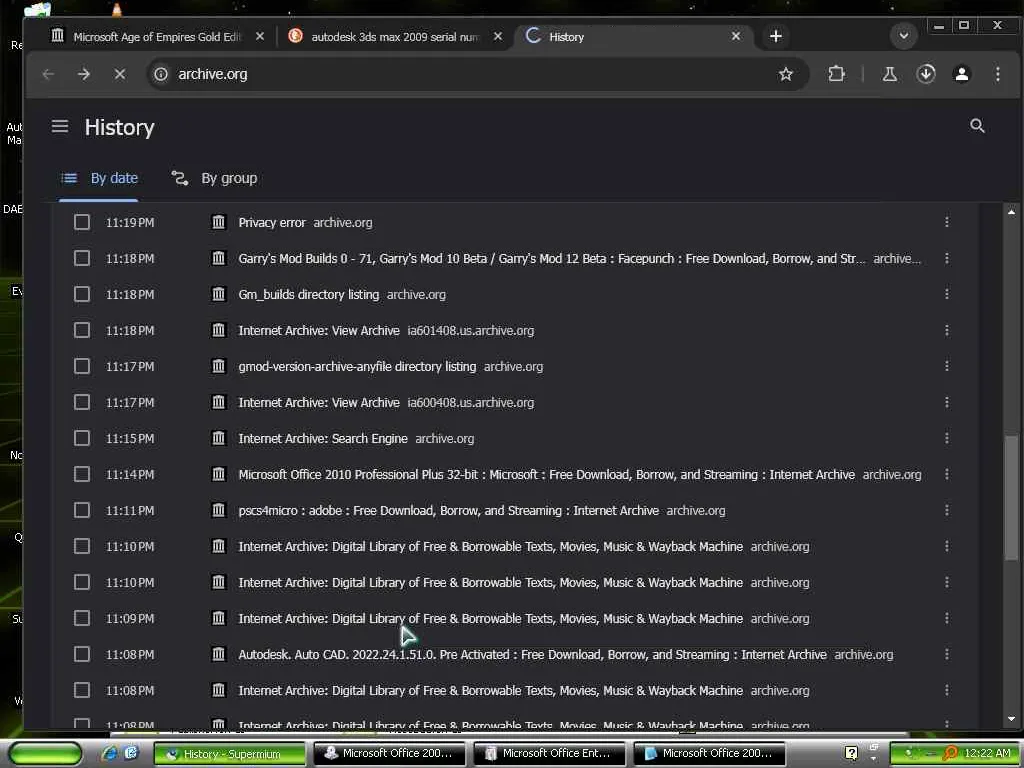
Task: Open gmod-version-archive-anyfile directory listing link
Action: pos(357,366)
